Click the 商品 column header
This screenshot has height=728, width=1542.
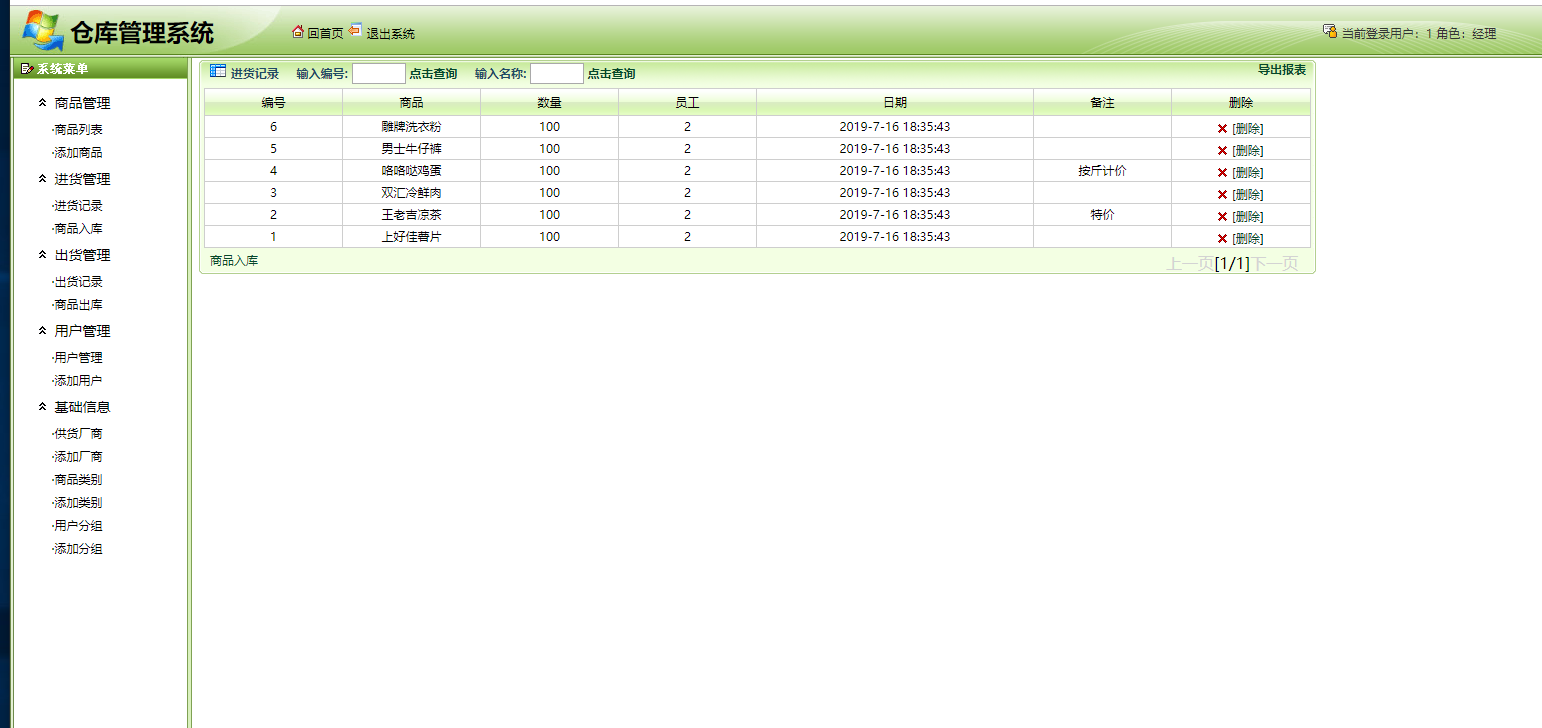tap(411, 103)
